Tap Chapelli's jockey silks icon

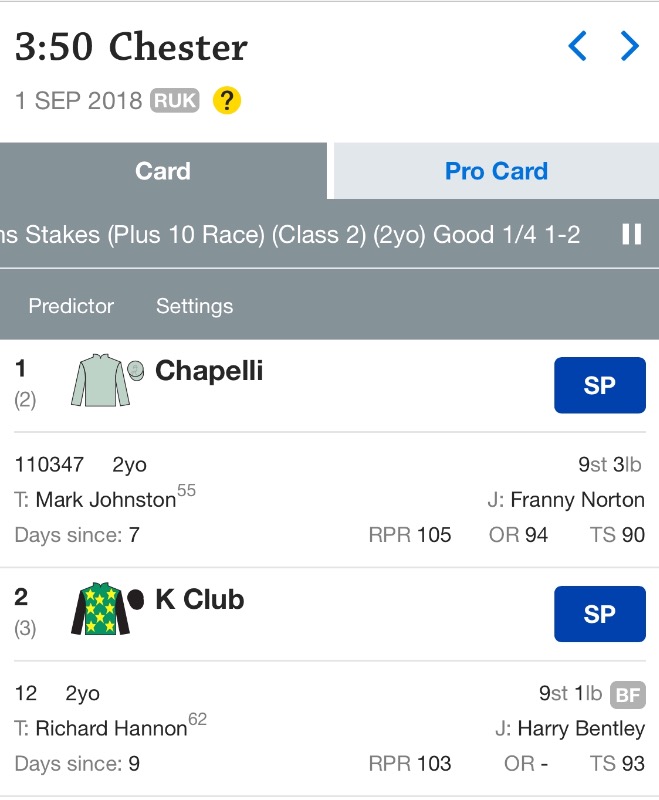101,382
